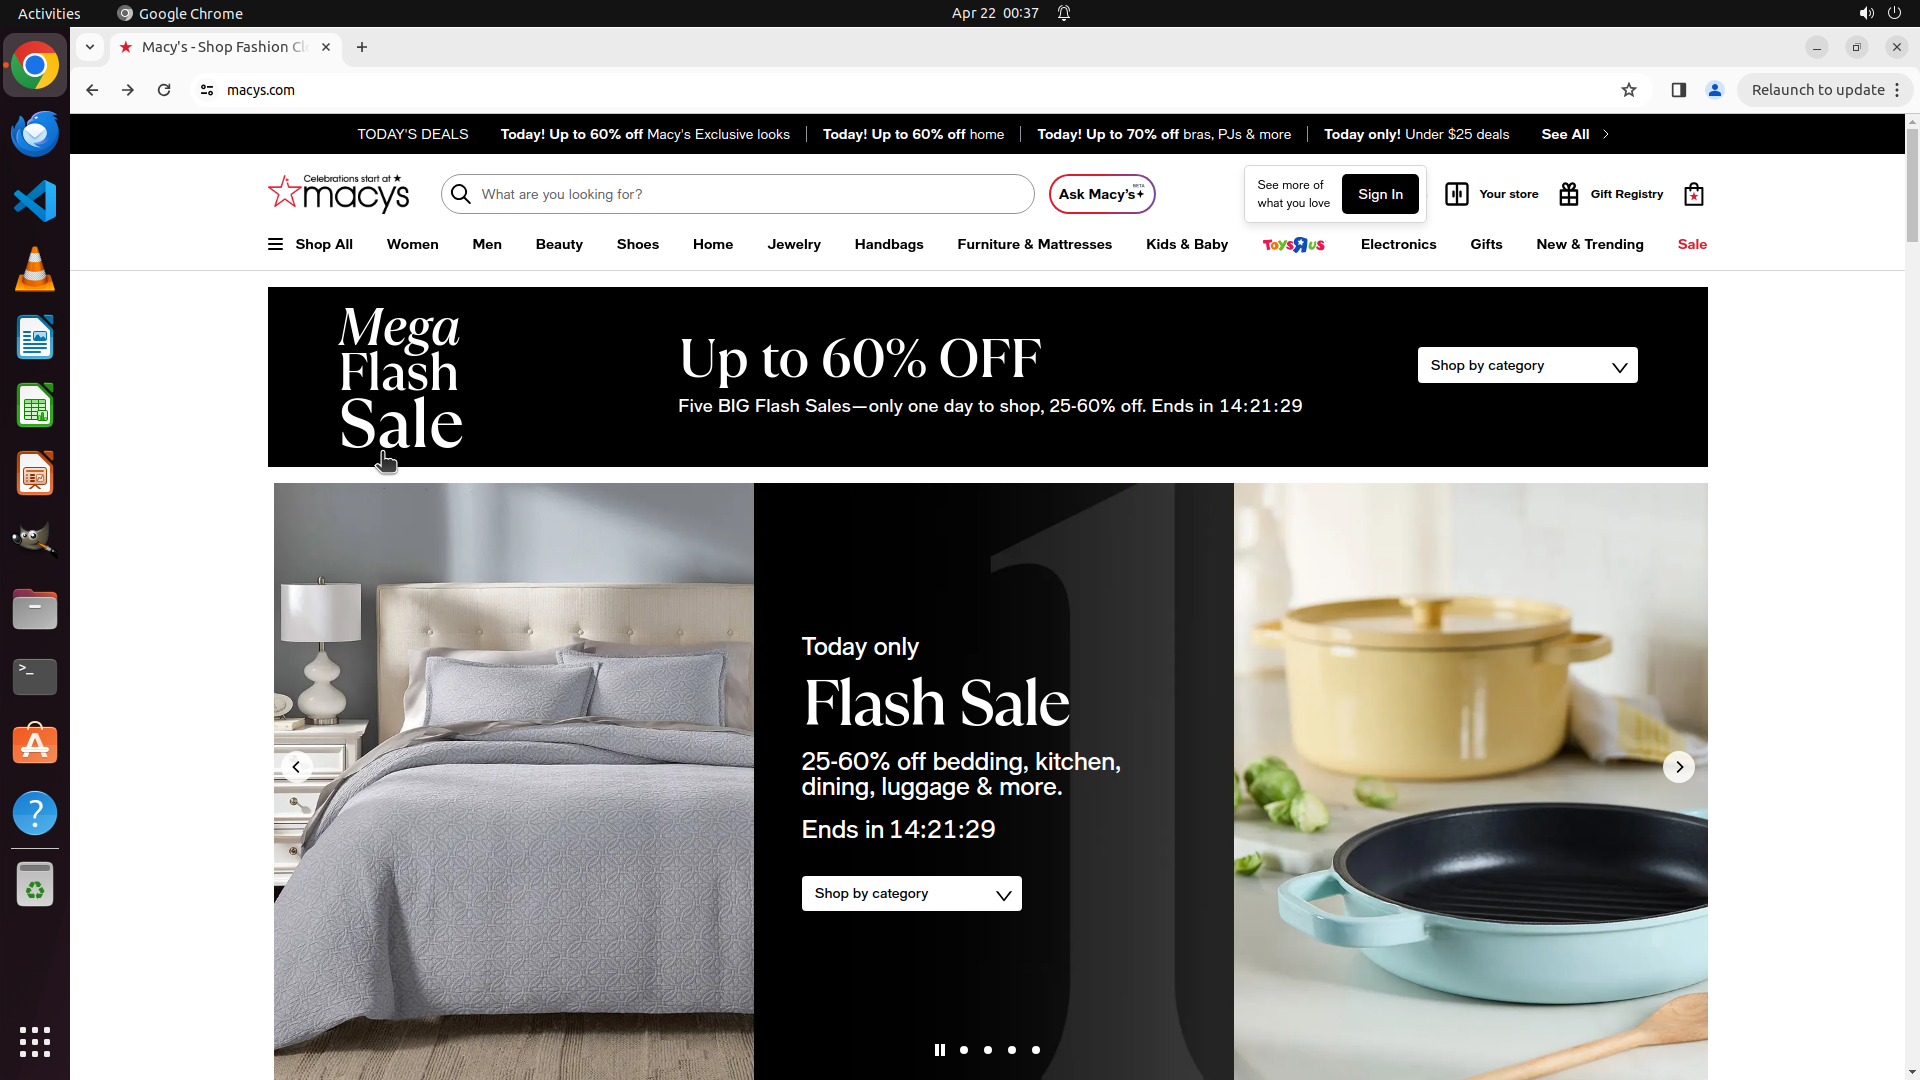Image resolution: width=1920 pixels, height=1080 pixels.
Task: Advance carousel with next arrow
Action: pyautogui.click(x=1679, y=767)
